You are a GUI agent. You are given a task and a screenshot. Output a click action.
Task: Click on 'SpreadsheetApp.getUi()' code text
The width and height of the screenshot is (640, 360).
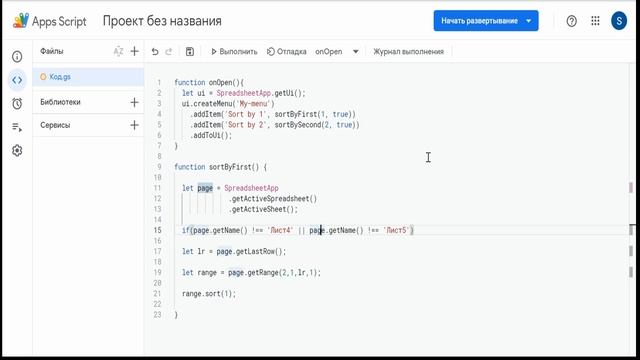pos(261,93)
